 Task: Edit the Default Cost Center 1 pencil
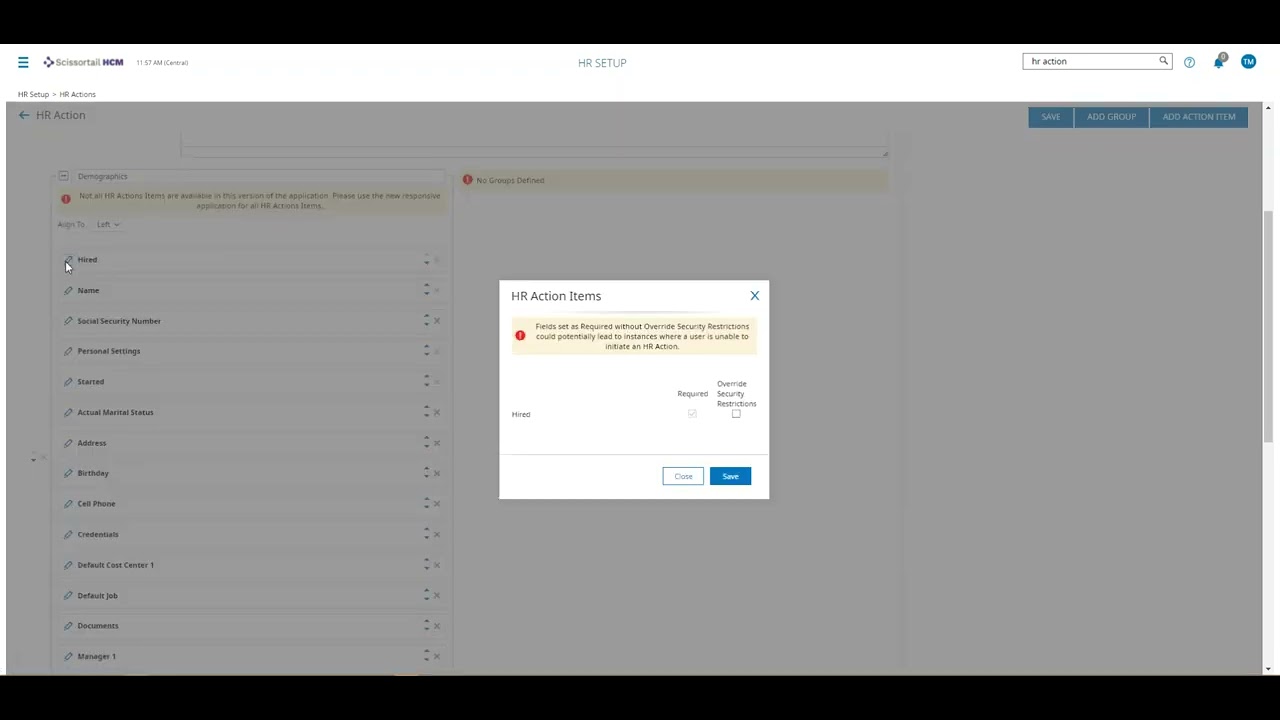coord(68,565)
